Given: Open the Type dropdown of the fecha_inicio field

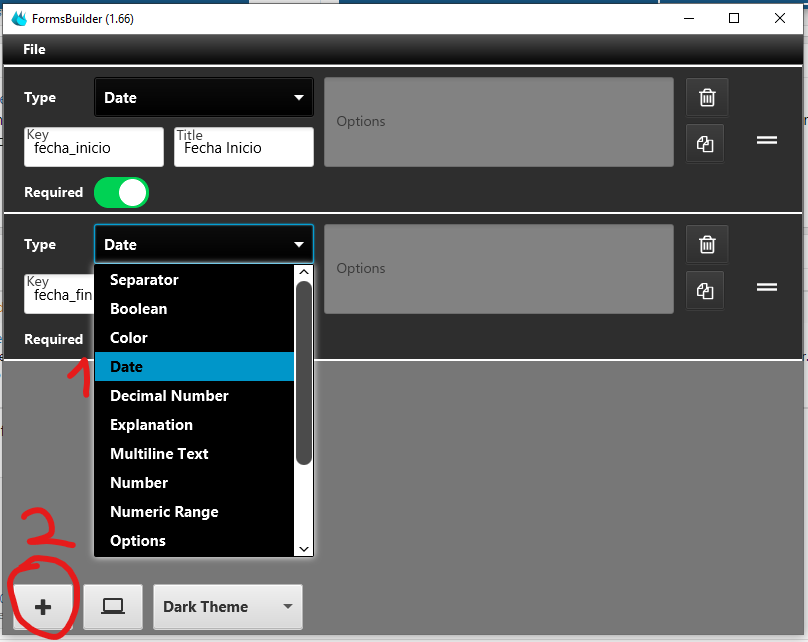Looking at the screenshot, I should point(204,97).
